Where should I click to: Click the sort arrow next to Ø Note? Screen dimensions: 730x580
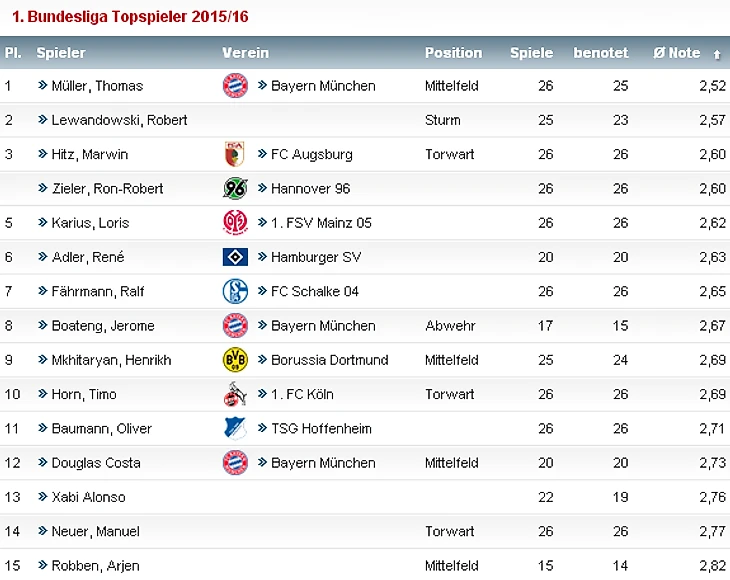pos(716,54)
